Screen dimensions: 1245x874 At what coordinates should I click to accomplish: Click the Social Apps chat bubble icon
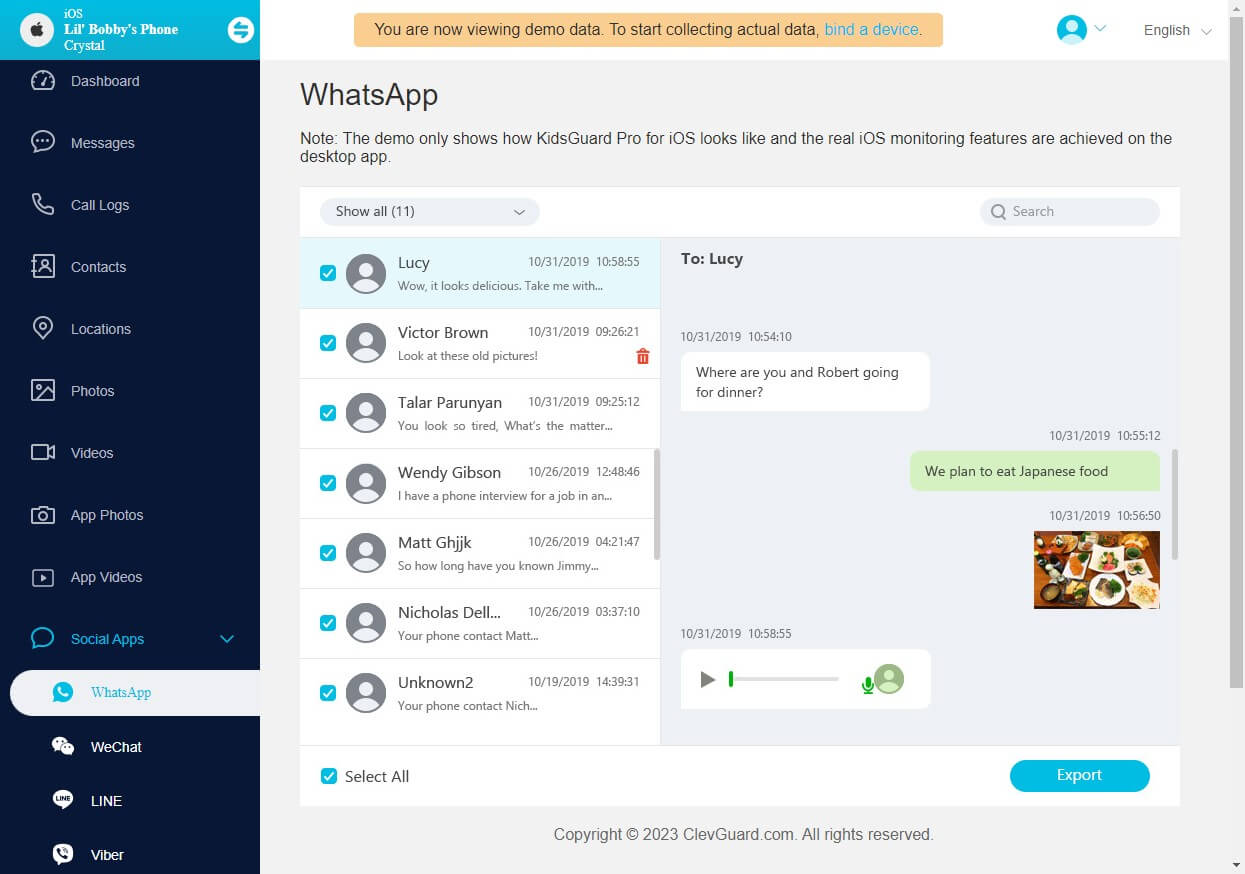click(43, 639)
